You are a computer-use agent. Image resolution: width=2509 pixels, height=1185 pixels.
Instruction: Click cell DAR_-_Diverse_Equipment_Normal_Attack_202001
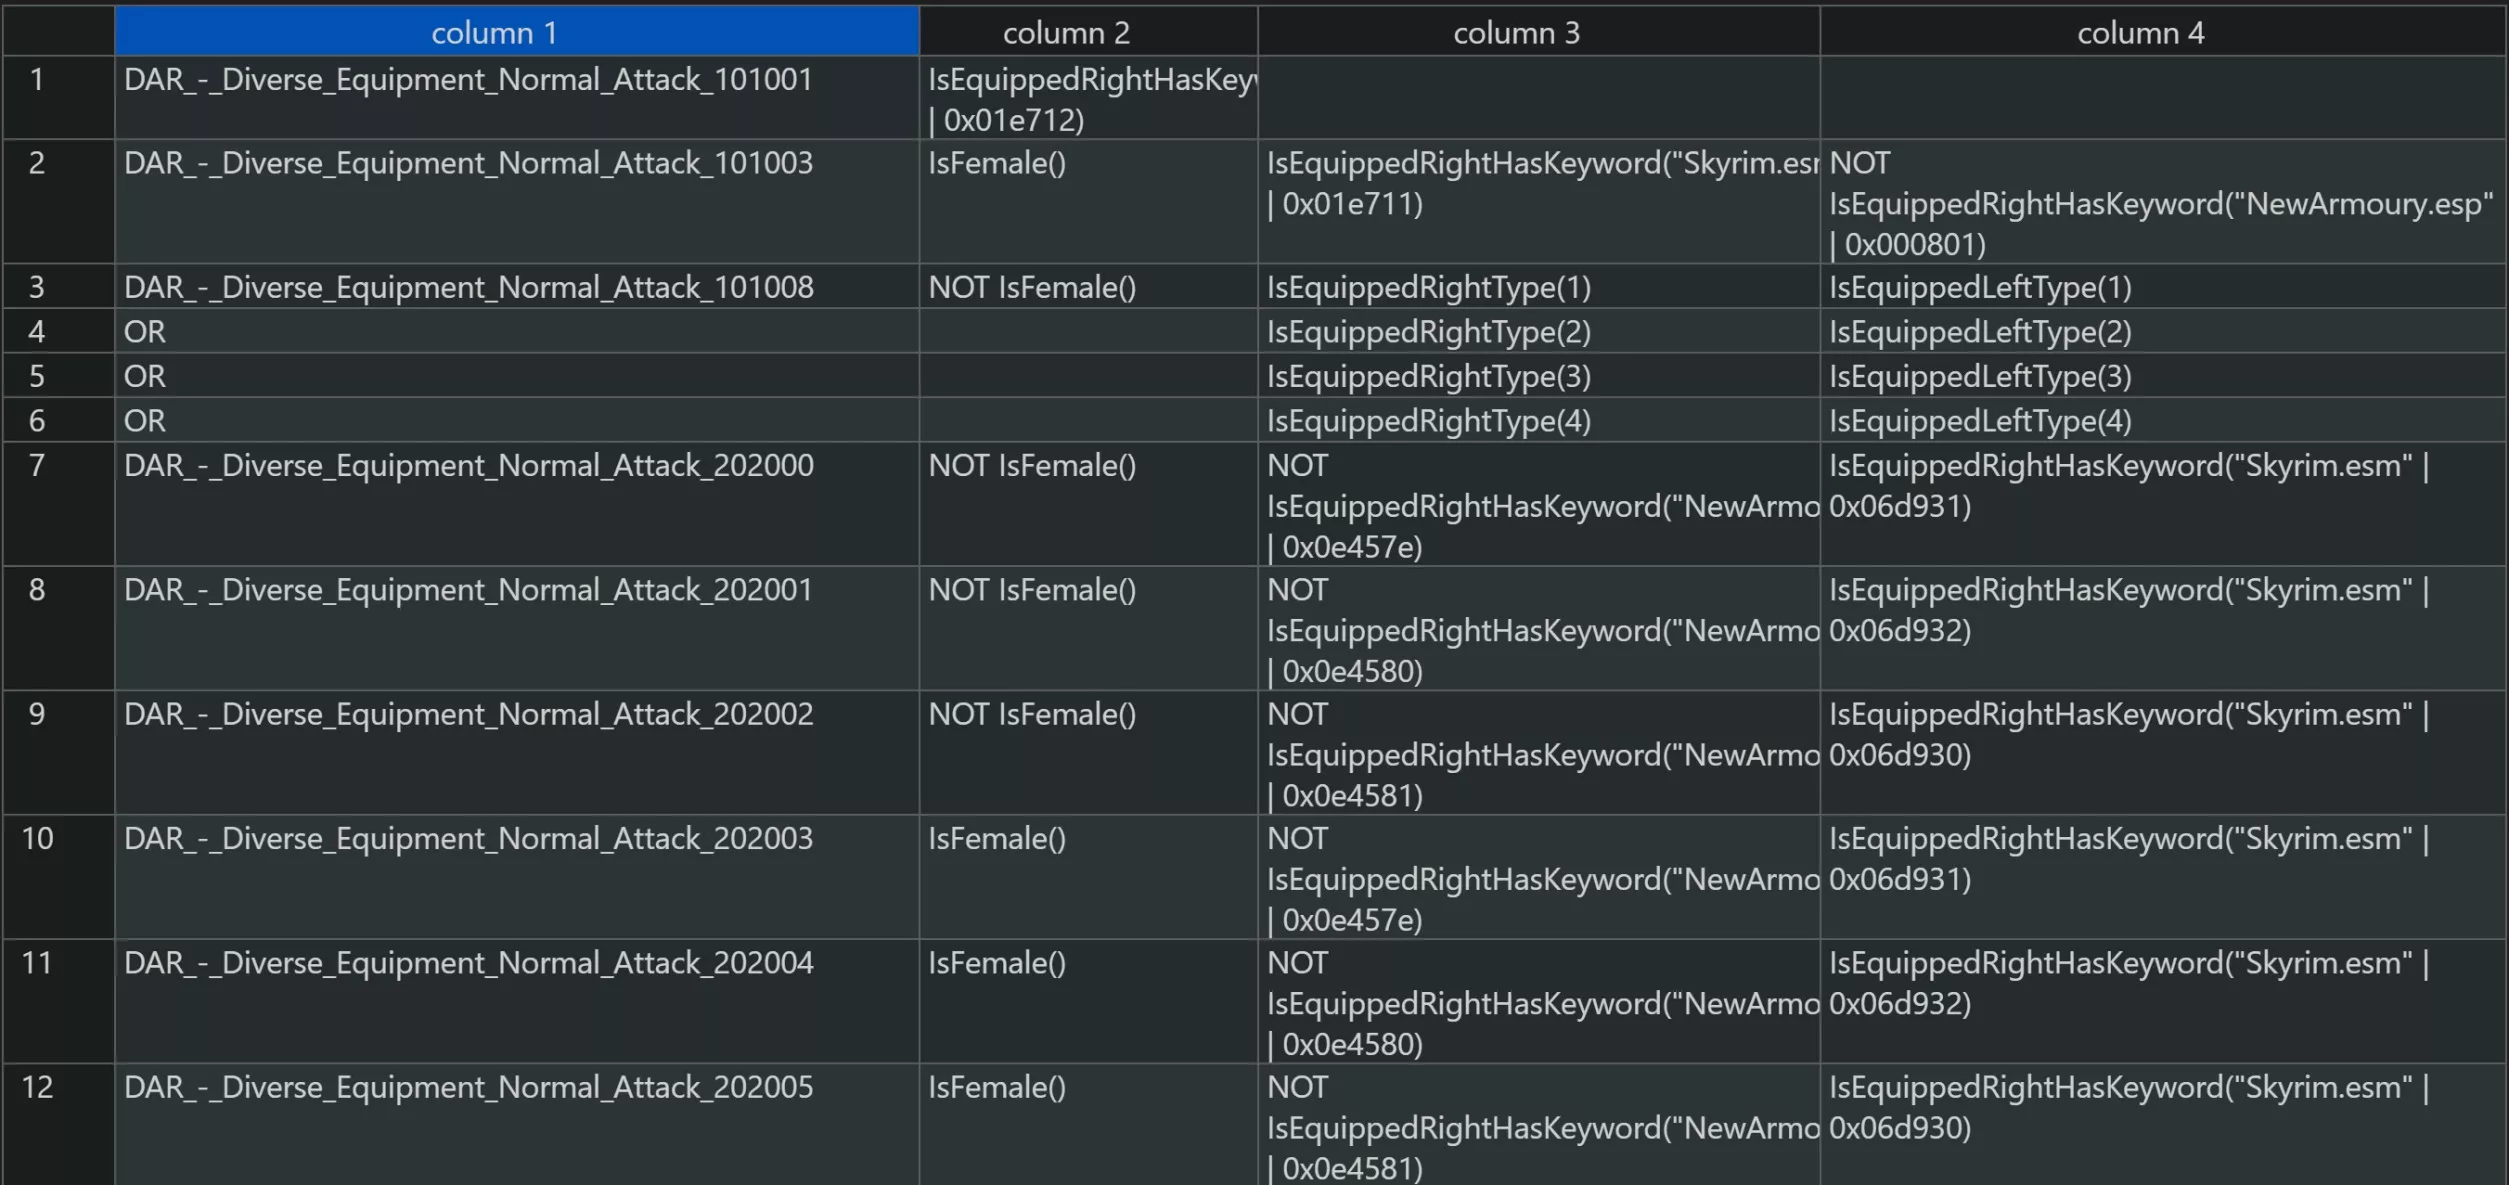click(x=516, y=629)
